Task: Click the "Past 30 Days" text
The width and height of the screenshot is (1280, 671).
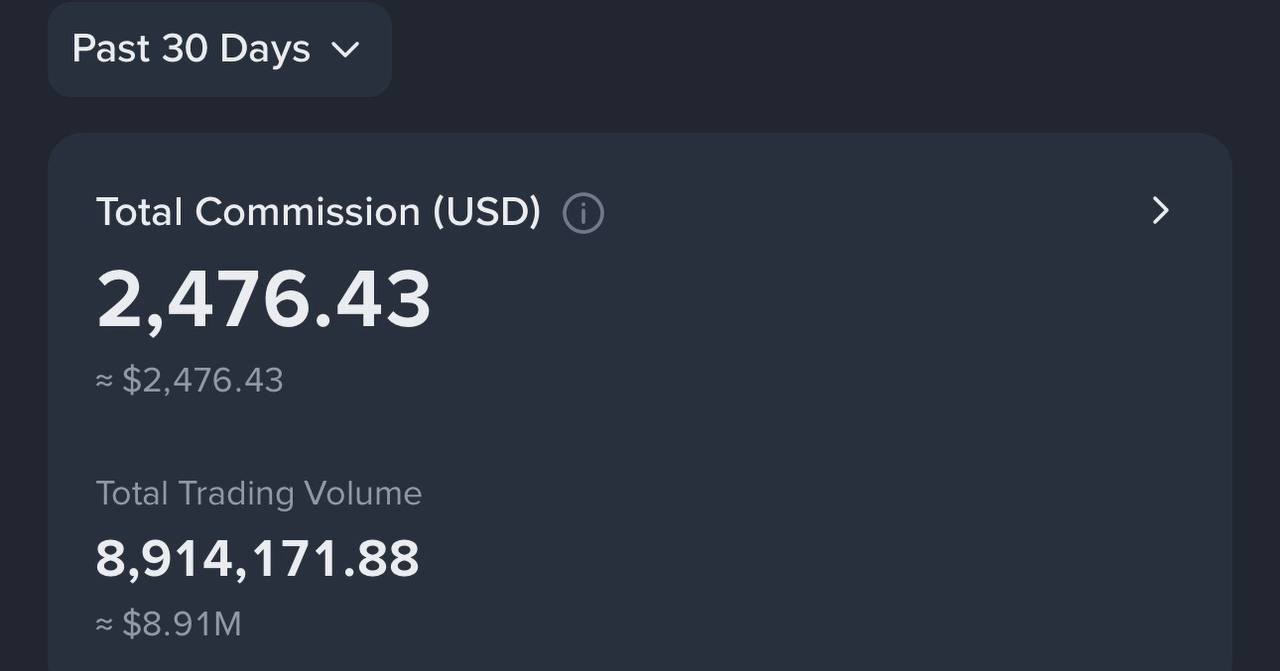Action: tap(191, 49)
